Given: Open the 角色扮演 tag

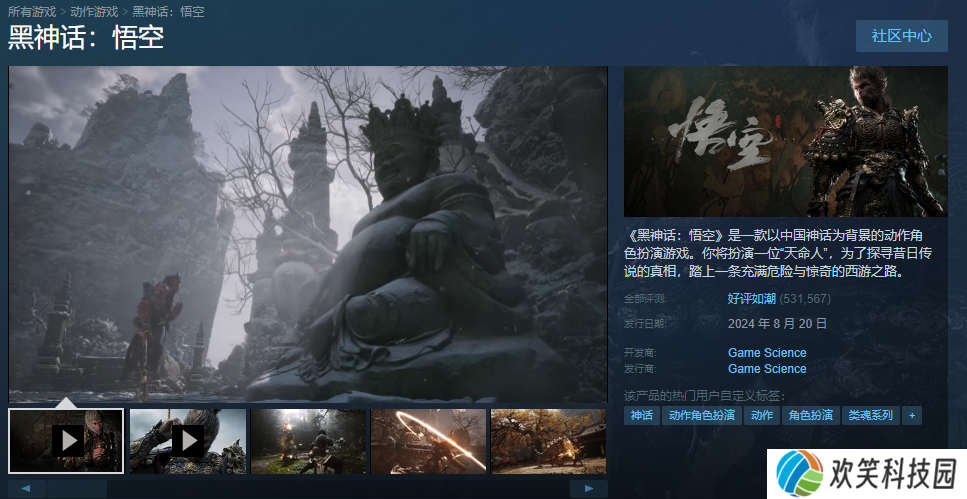Looking at the screenshot, I should point(810,415).
